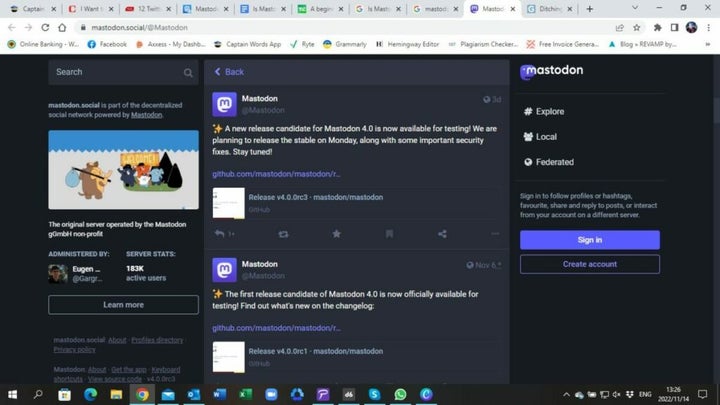Favourite the first post with star icon

click(x=336, y=233)
